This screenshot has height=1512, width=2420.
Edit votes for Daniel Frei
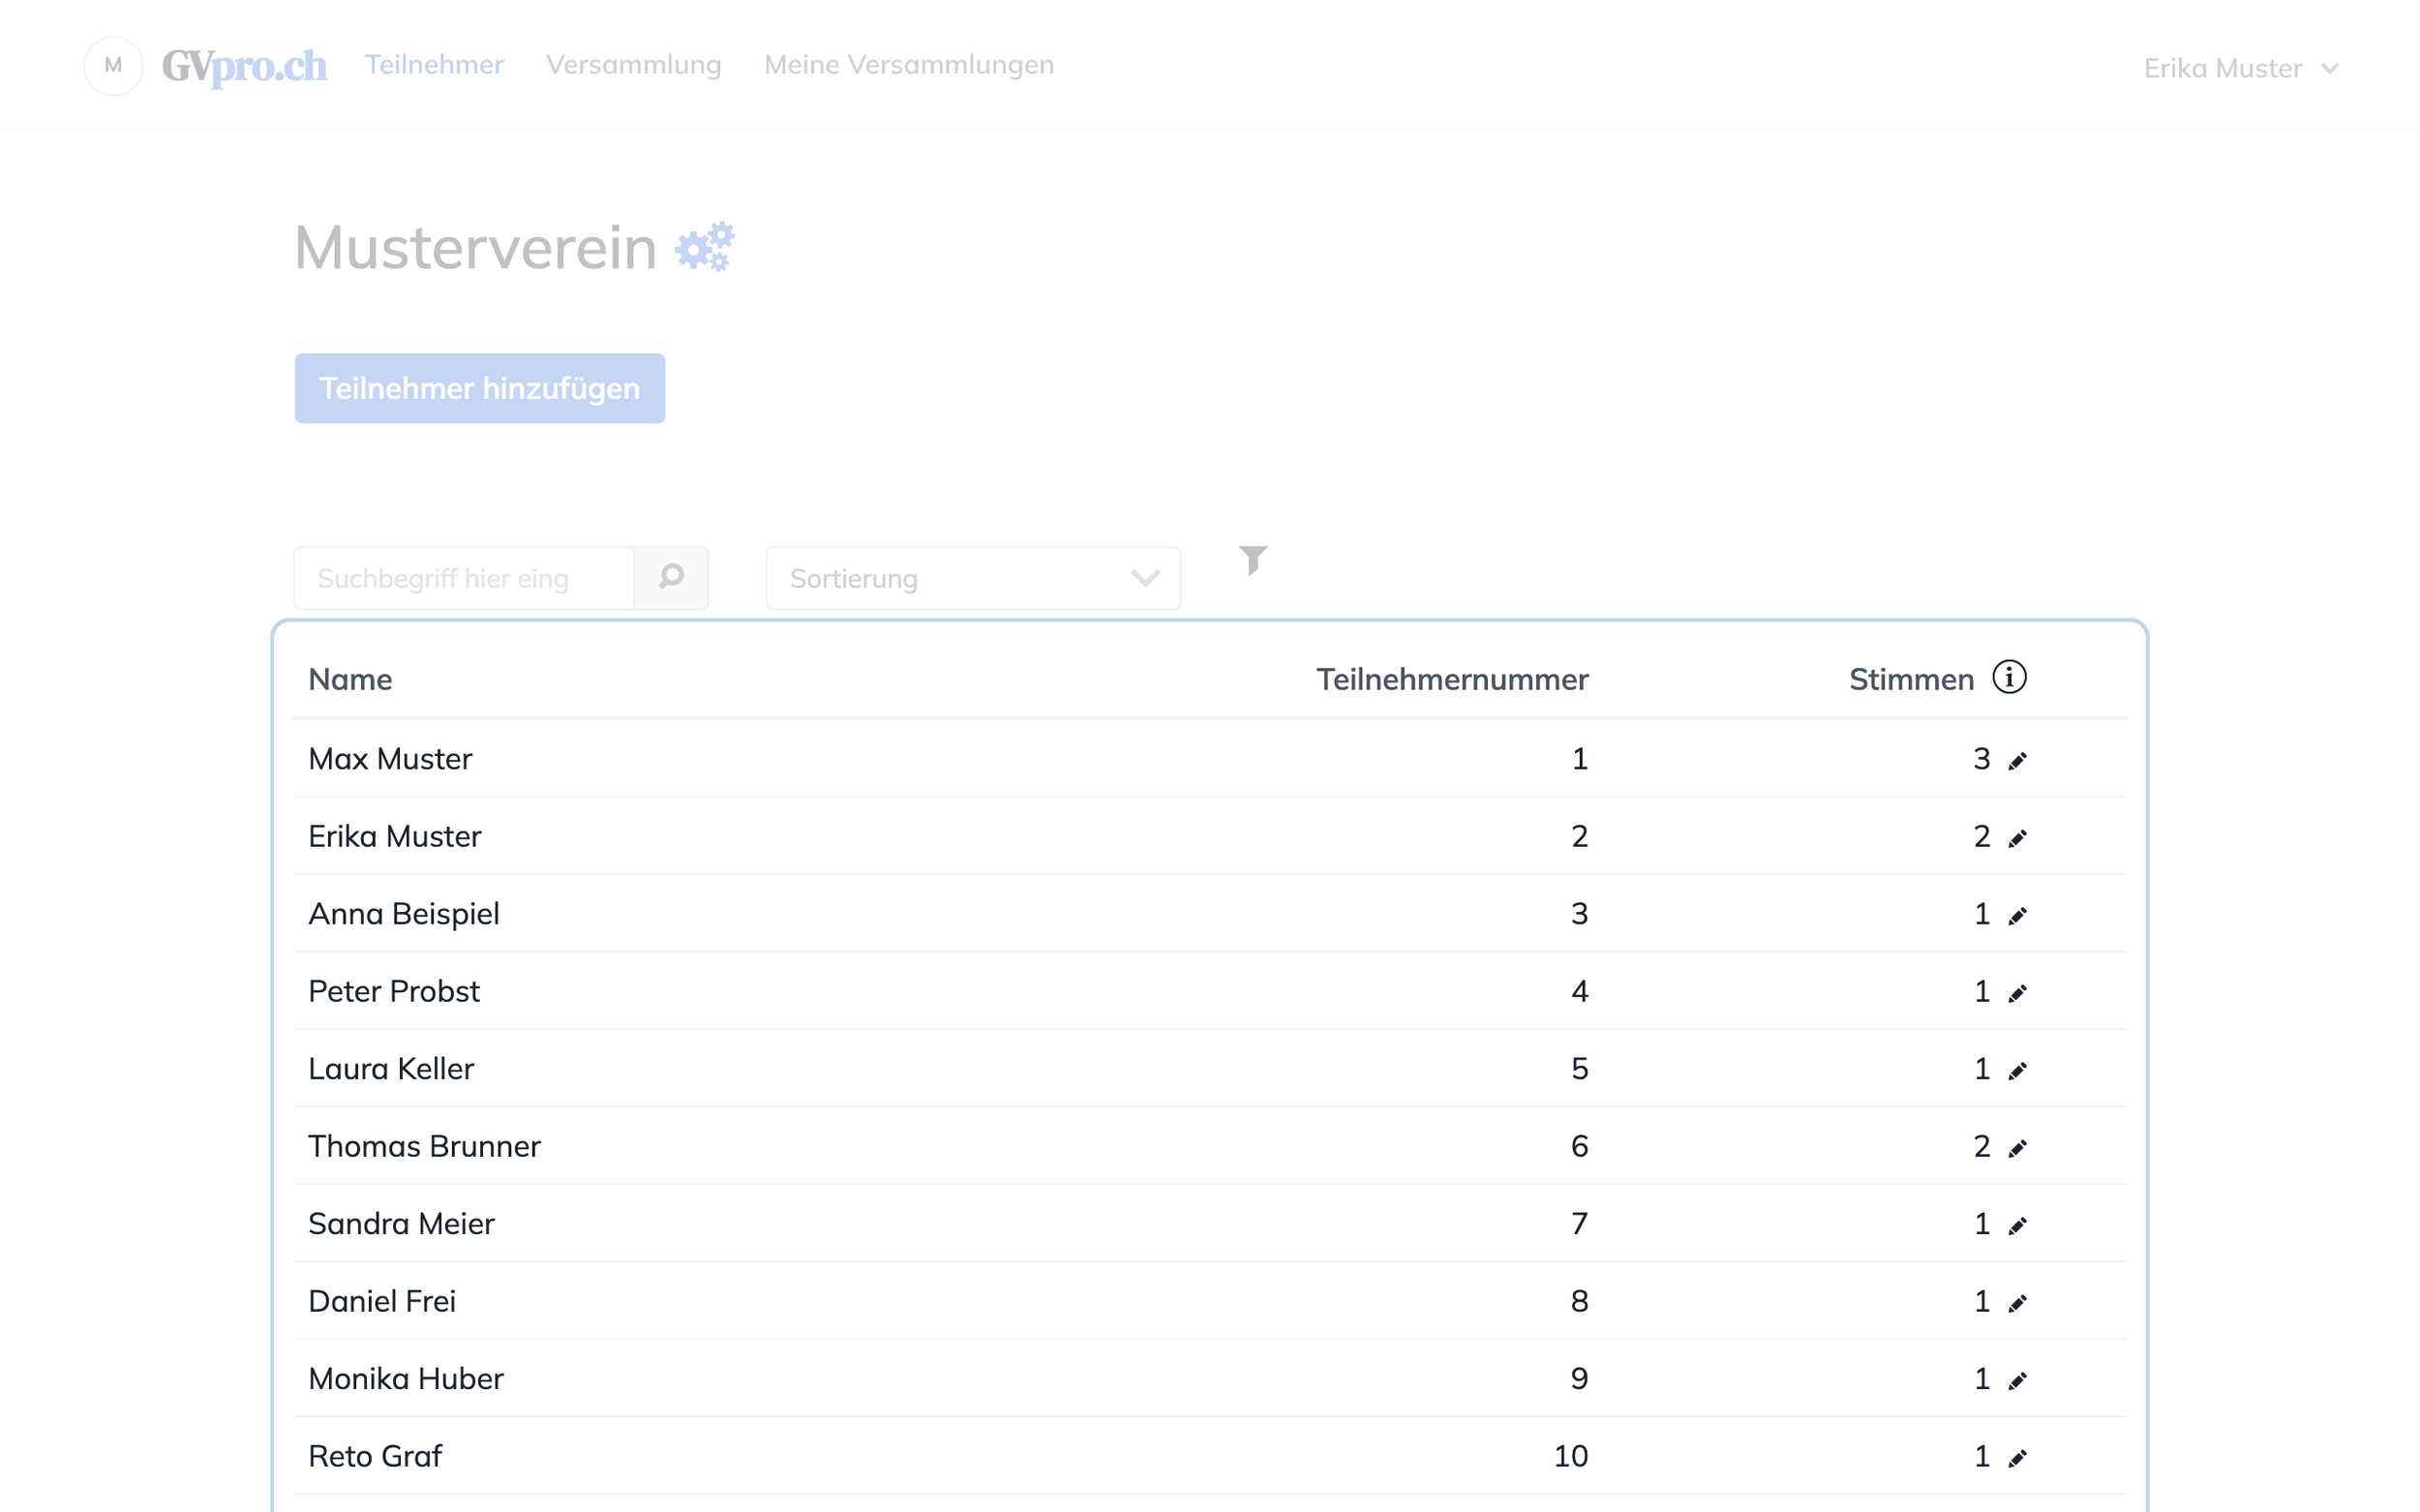click(x=2017, y=1303)
